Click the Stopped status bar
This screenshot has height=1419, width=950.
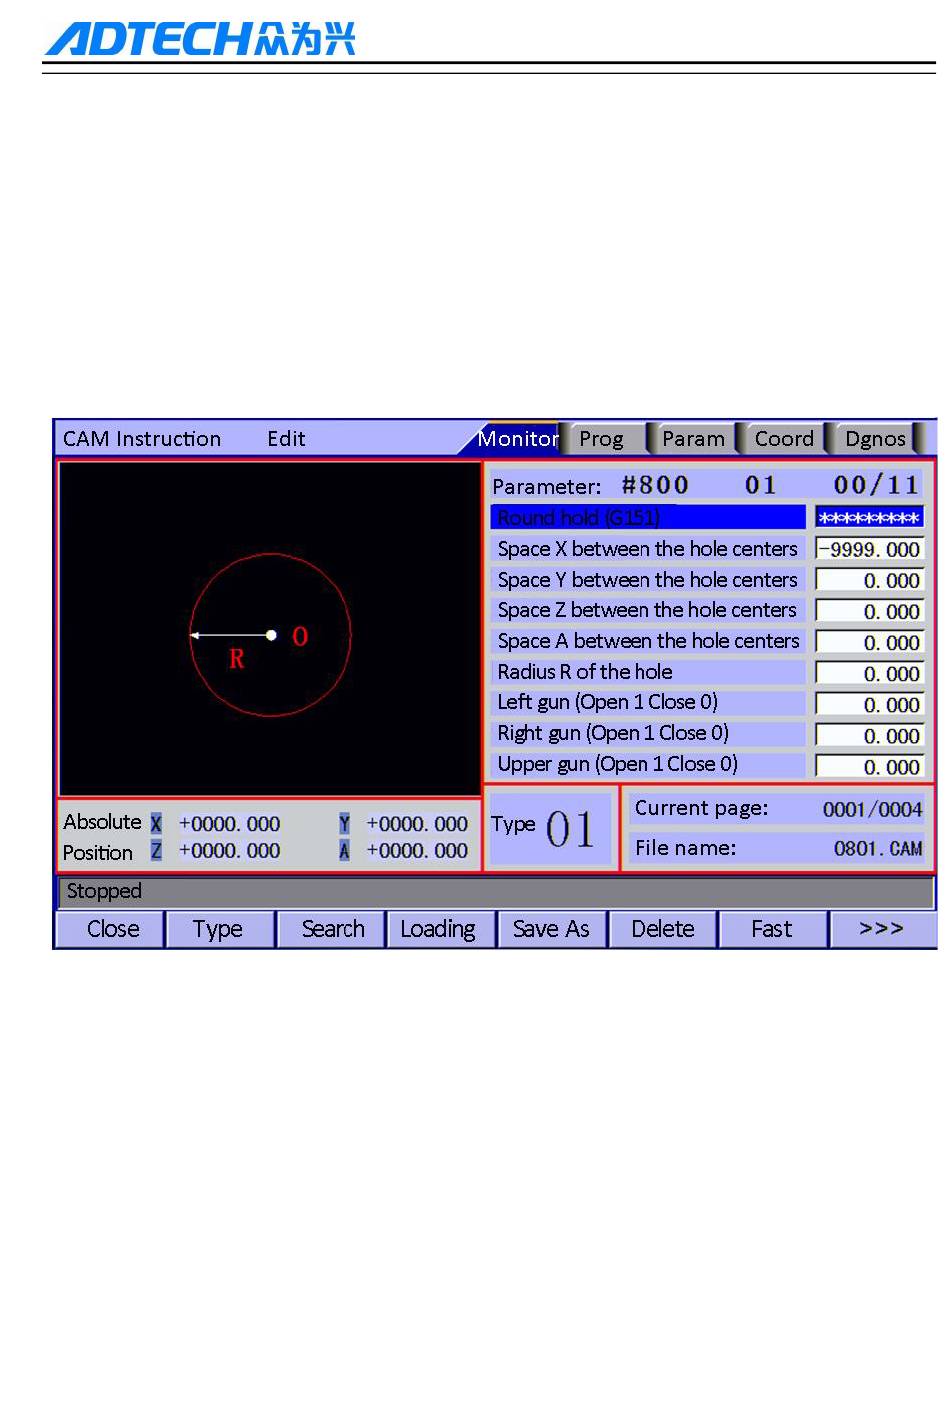click(496, 891)
